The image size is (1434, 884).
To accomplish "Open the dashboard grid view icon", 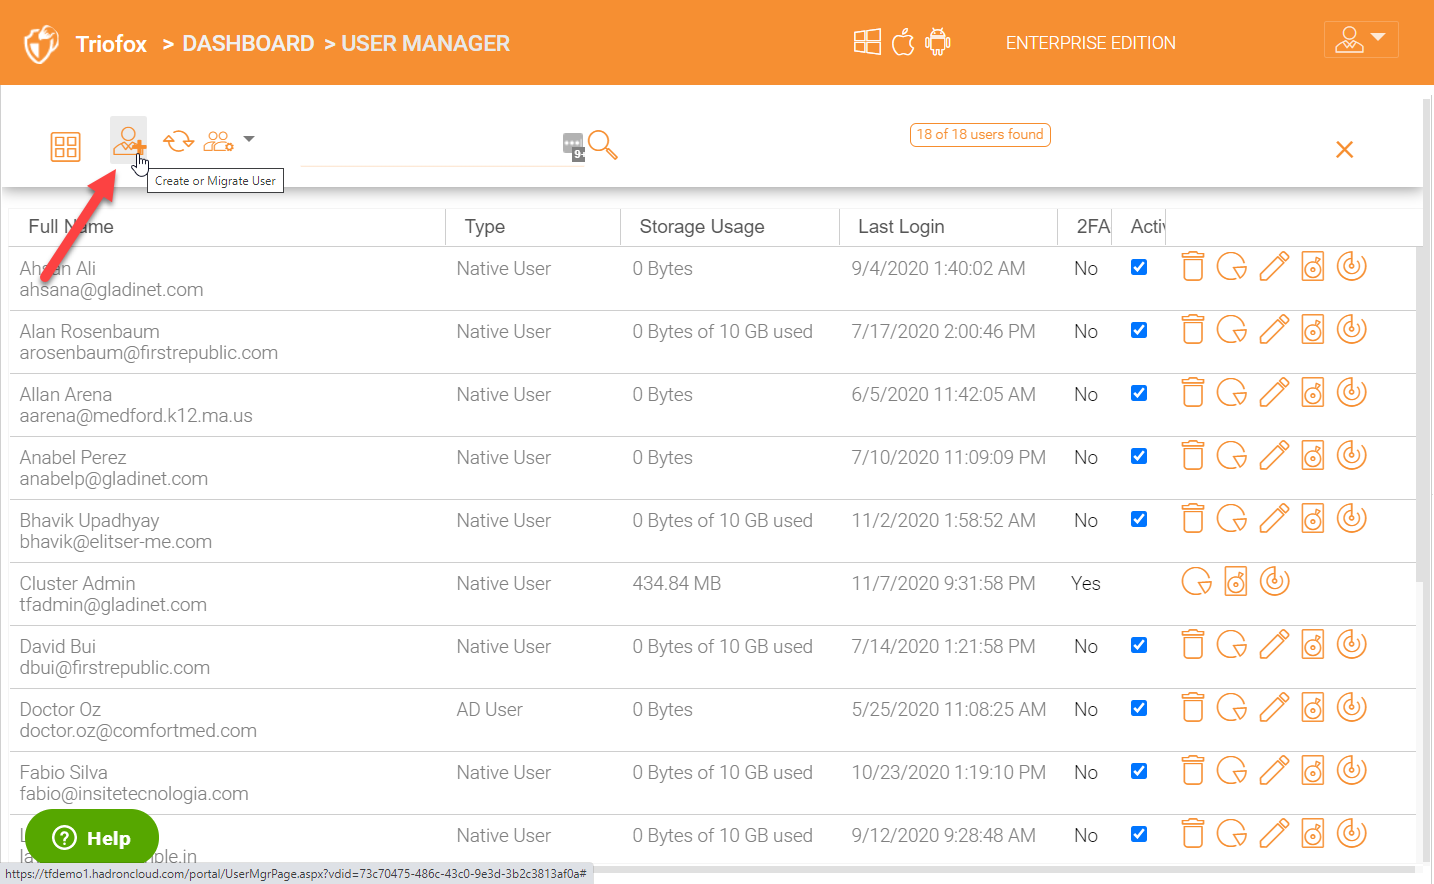I will pos(66,147).
